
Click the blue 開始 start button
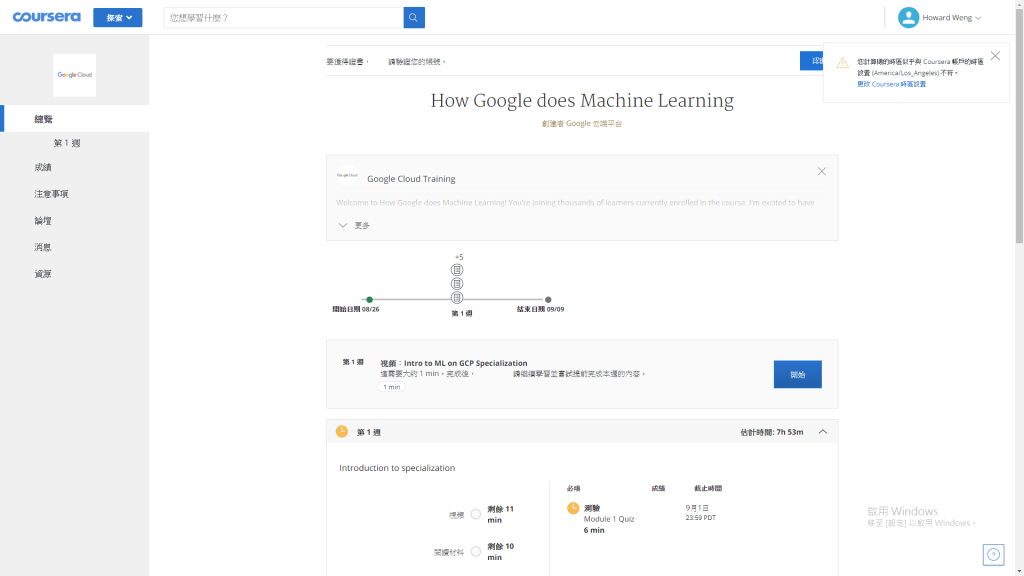tap(797, 374)
